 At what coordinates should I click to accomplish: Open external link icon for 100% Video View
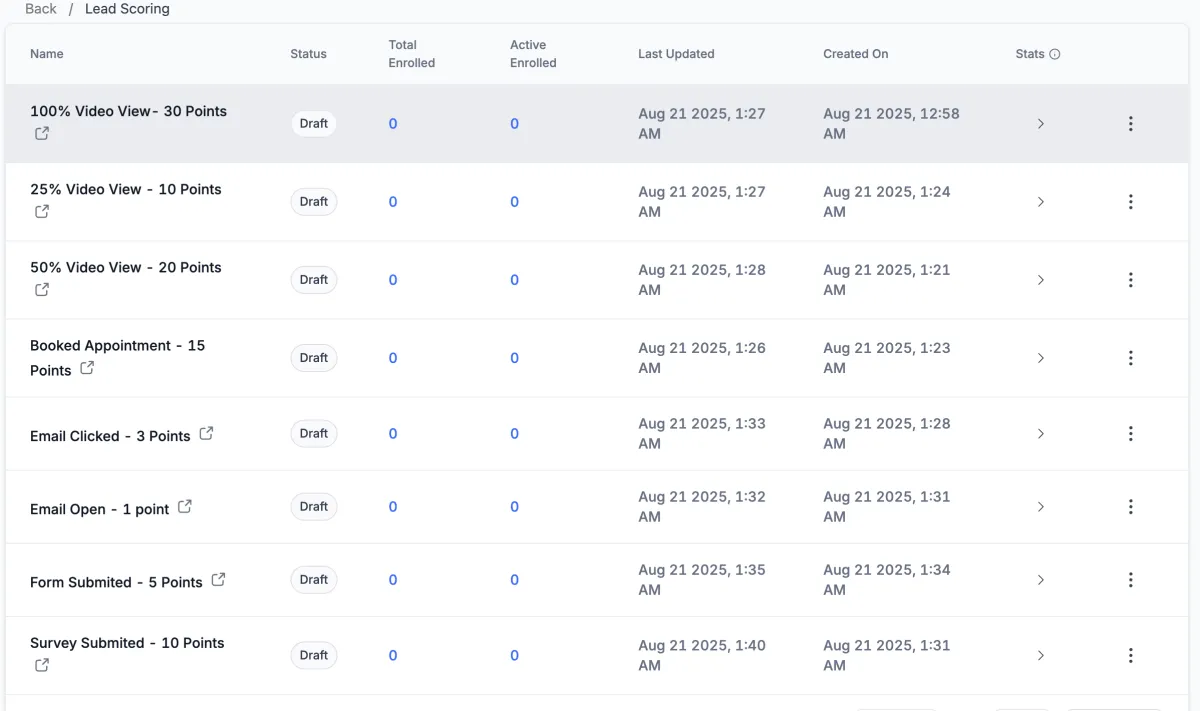[42, 134]
